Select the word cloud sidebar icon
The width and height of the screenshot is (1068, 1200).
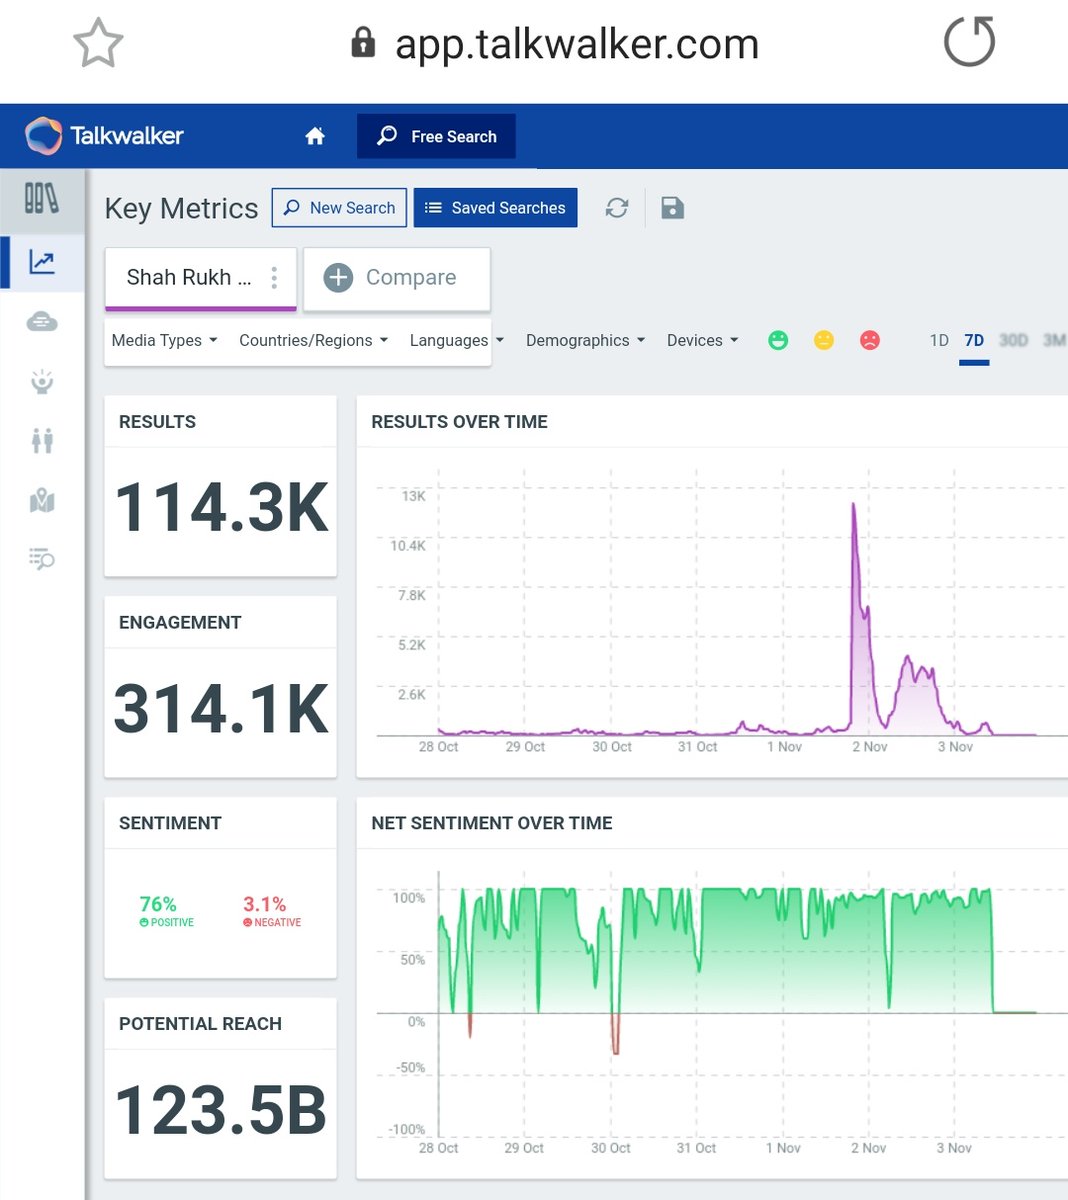(x=40, y=321)
